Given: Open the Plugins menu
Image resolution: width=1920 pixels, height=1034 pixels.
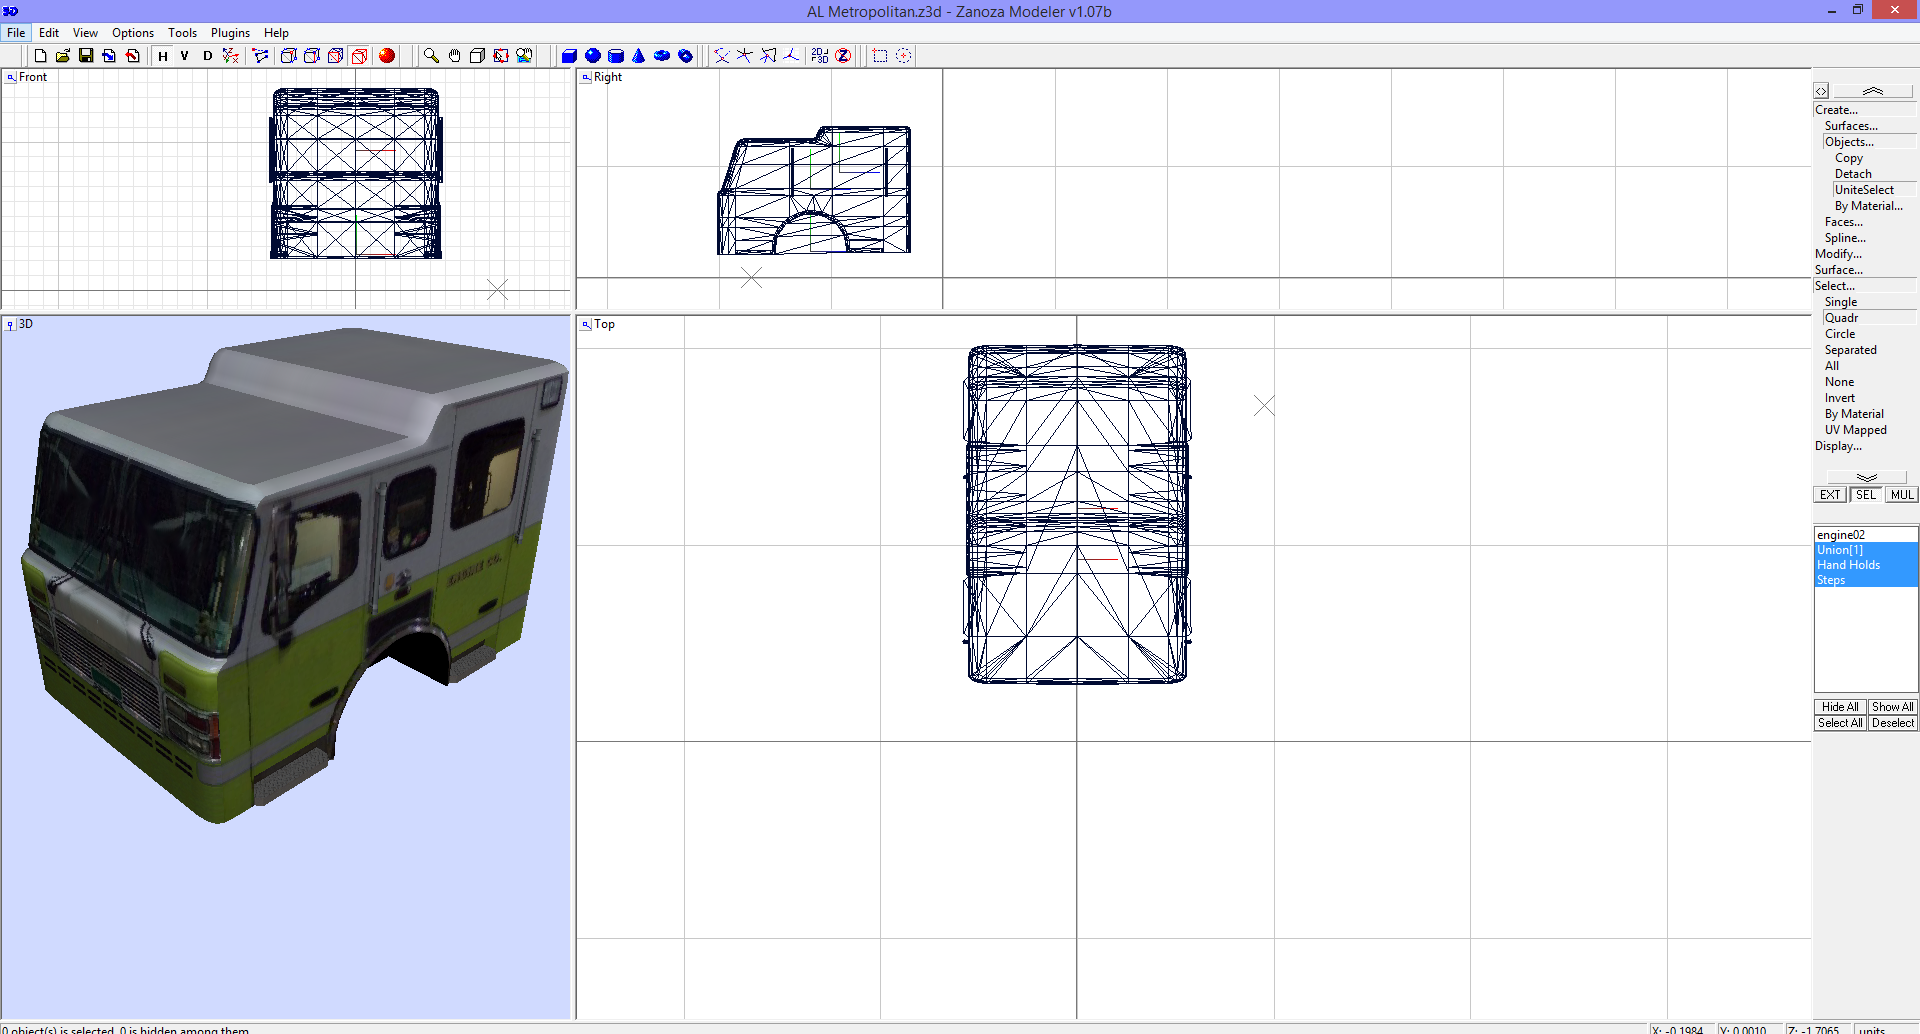Looking at the screenshot, I should click(230, 32).
